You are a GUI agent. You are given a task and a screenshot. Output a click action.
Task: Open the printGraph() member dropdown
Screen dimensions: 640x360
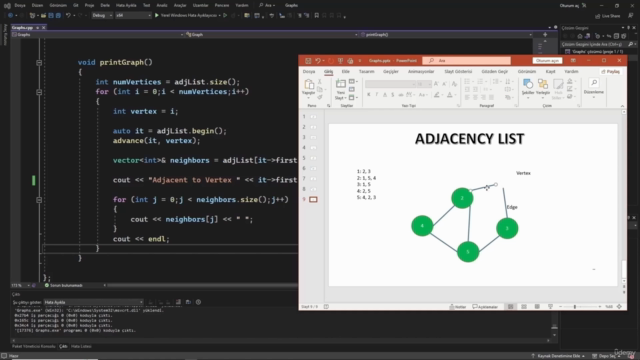pos(446,35)
